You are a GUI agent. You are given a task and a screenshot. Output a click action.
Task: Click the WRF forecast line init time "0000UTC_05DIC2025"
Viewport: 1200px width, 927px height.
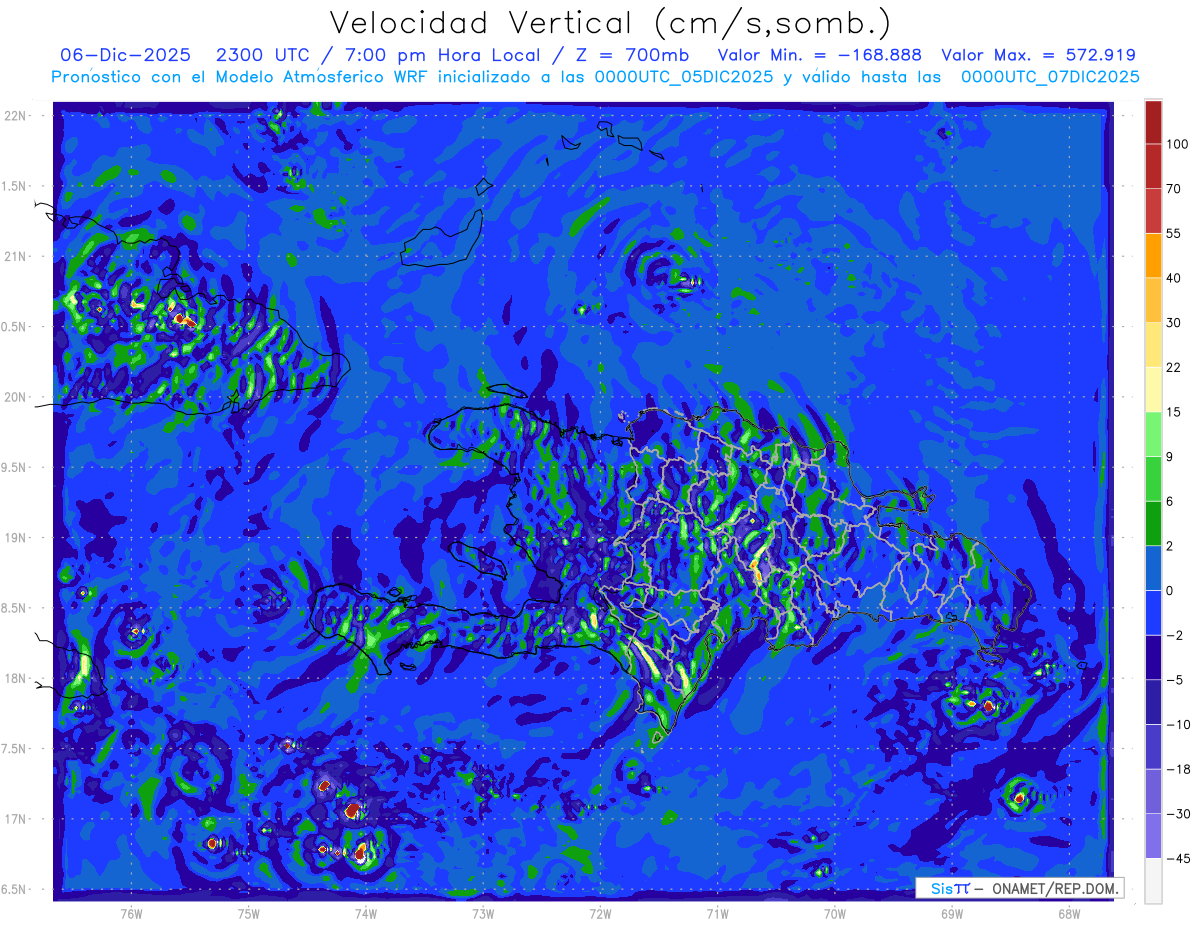(x=685, y=77)
